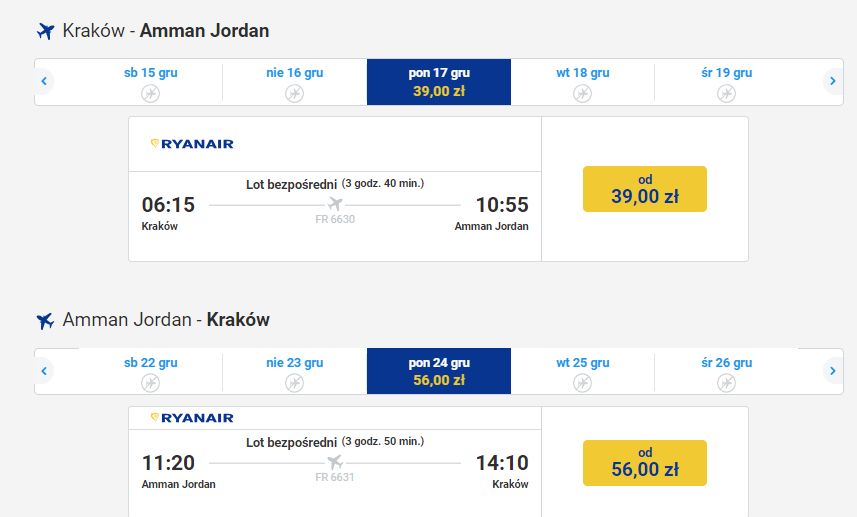
Task: Choose the sb 22 gru return date
Action: pos(150,371)
